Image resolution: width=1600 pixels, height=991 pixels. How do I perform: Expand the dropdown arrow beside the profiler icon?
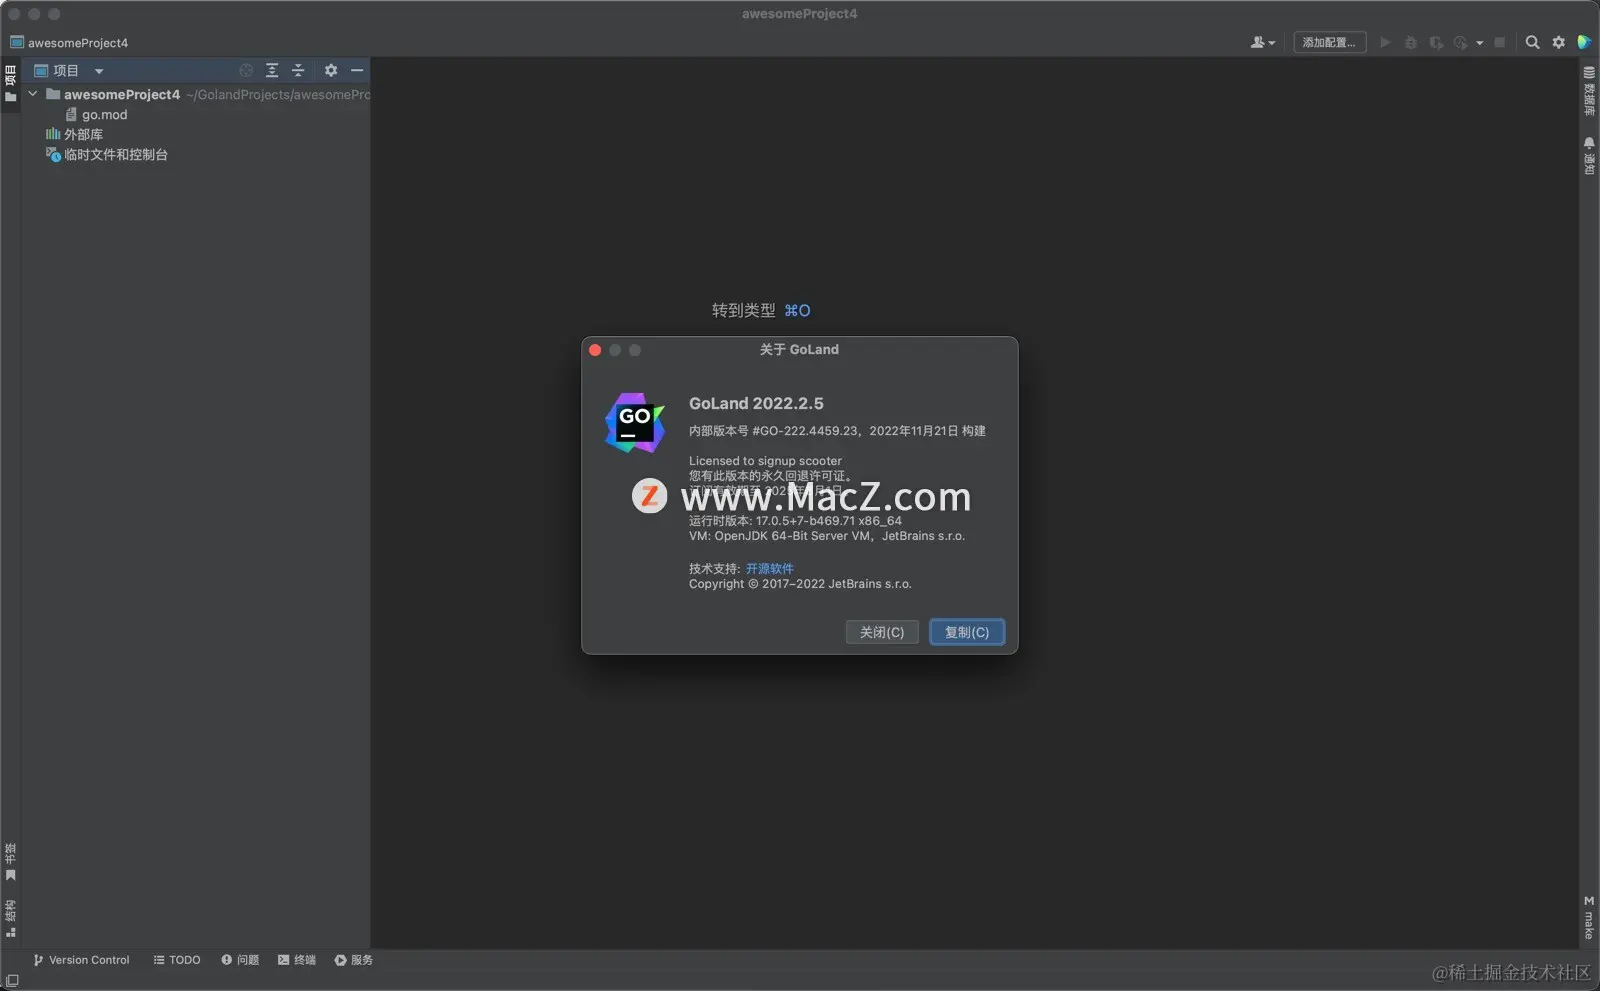point(1480,43)
